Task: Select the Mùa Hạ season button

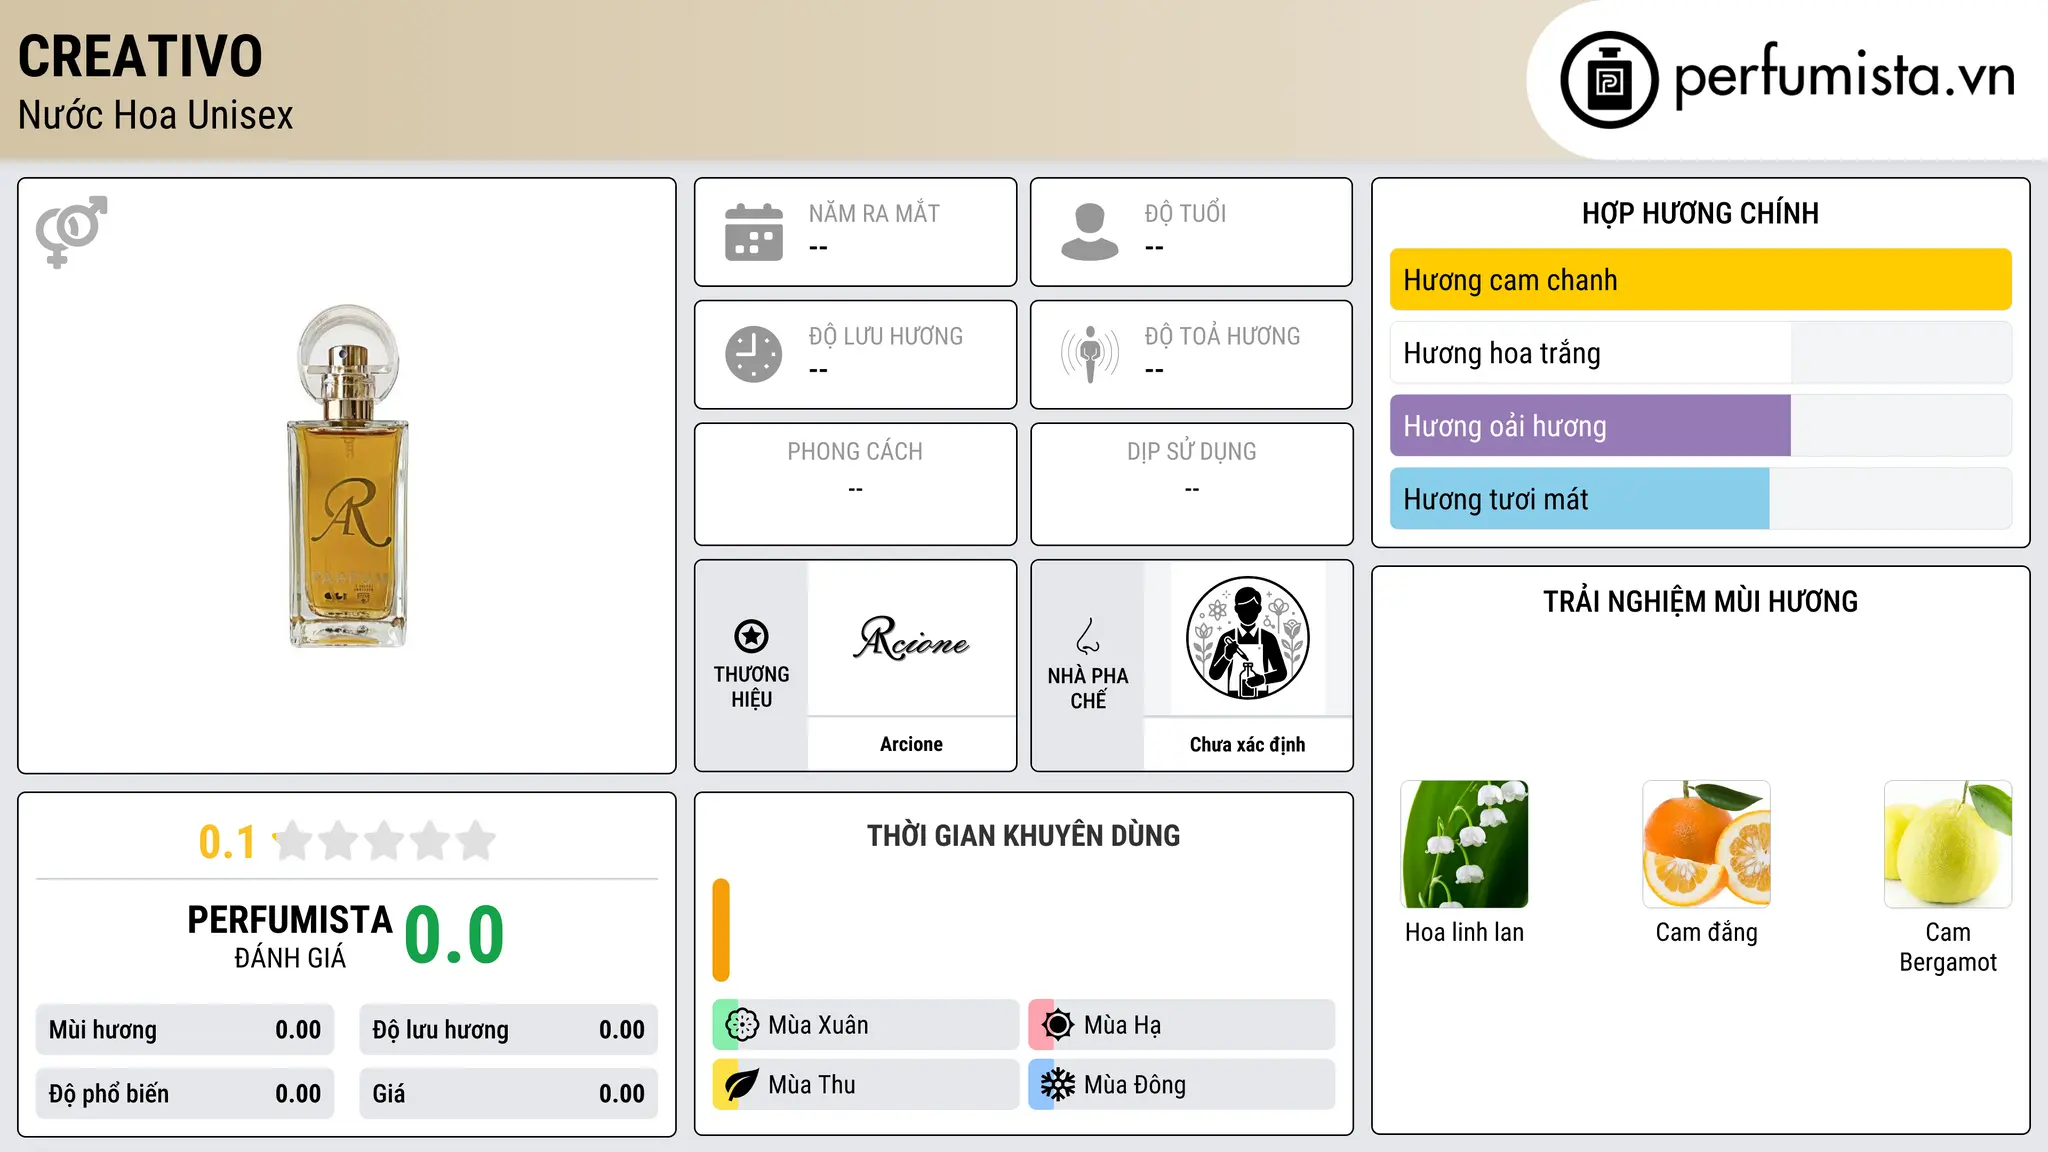Action: (1182, 1025)
